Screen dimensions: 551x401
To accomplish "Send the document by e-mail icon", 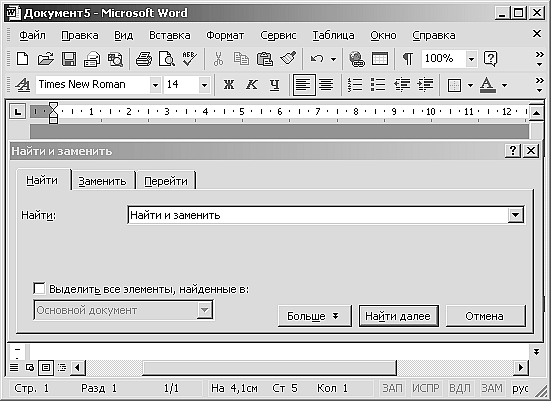I will 92,59.
